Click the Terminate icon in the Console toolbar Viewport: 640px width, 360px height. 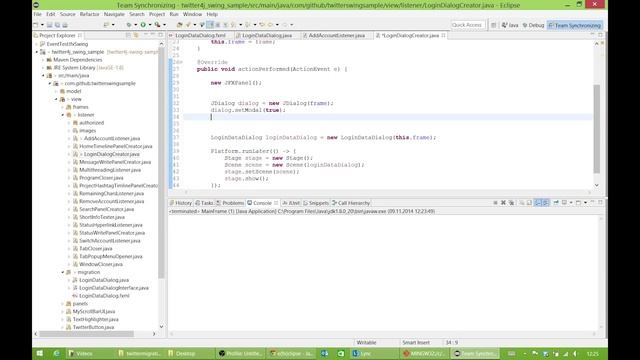(495, 202)
